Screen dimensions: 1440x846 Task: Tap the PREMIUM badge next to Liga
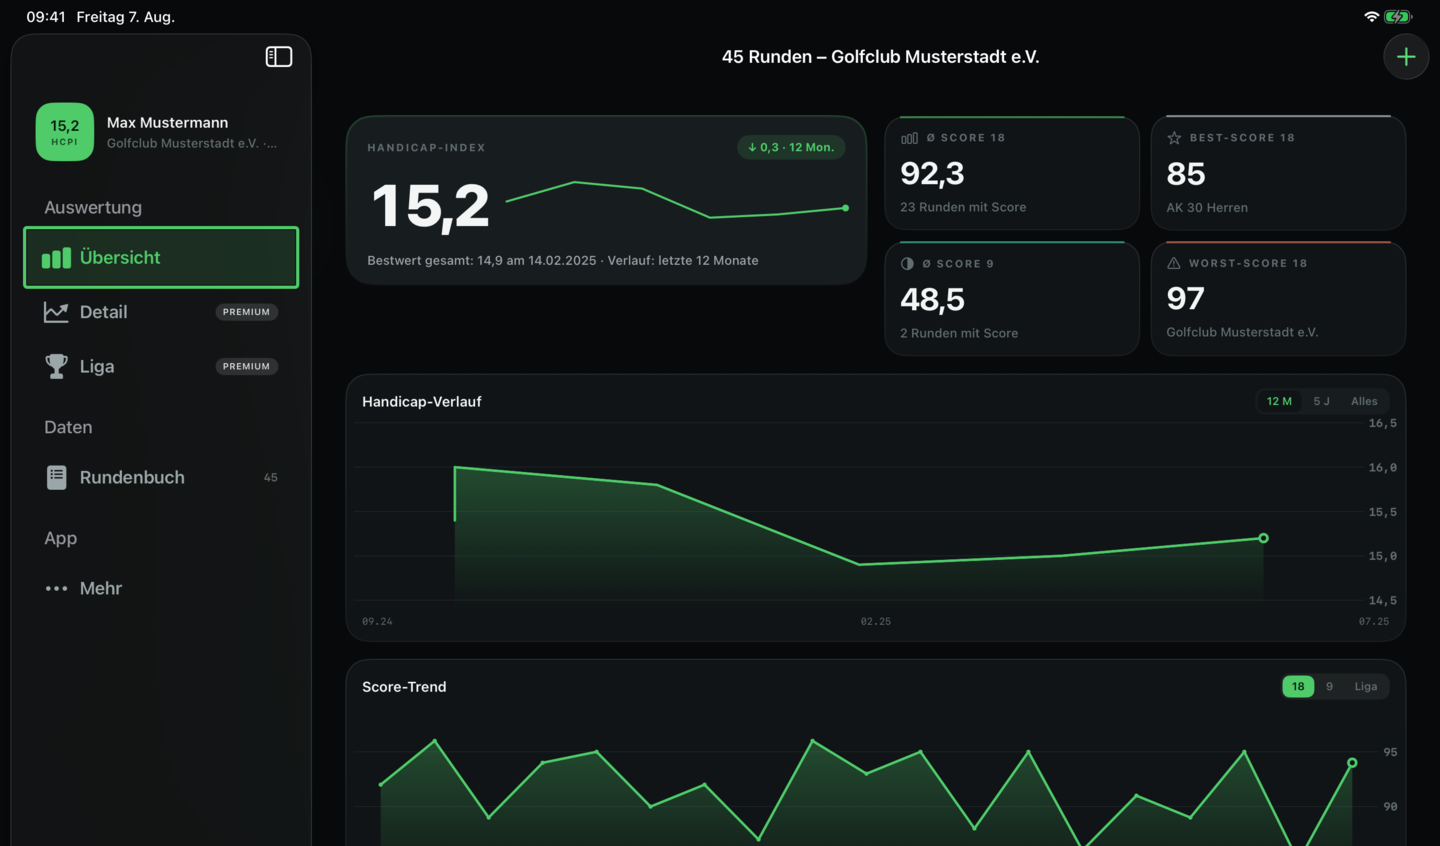[246, 366]
